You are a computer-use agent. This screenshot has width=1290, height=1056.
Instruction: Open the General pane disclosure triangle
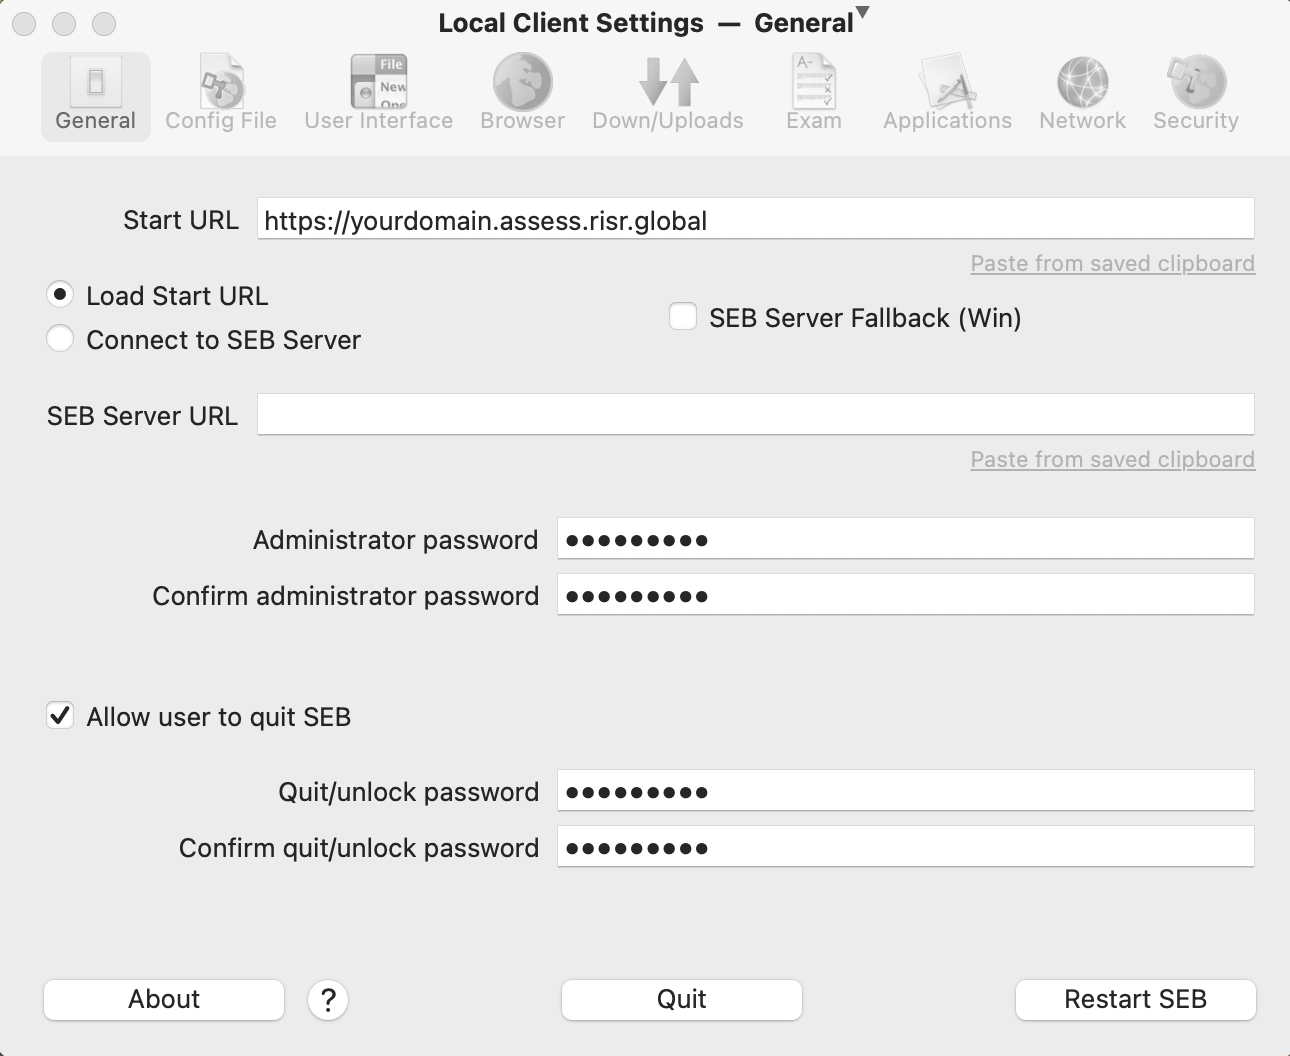click(x=862, y=15)
